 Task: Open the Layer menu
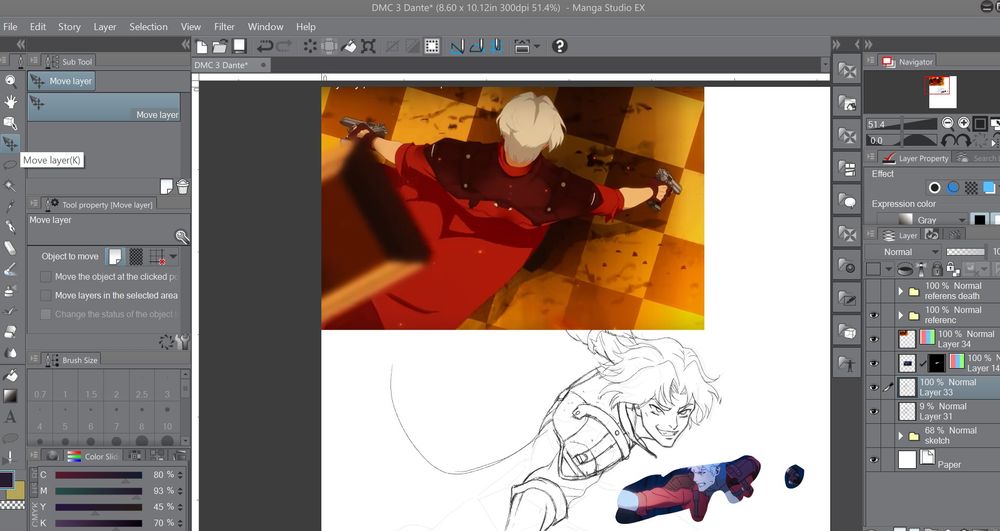coord(105,27)
